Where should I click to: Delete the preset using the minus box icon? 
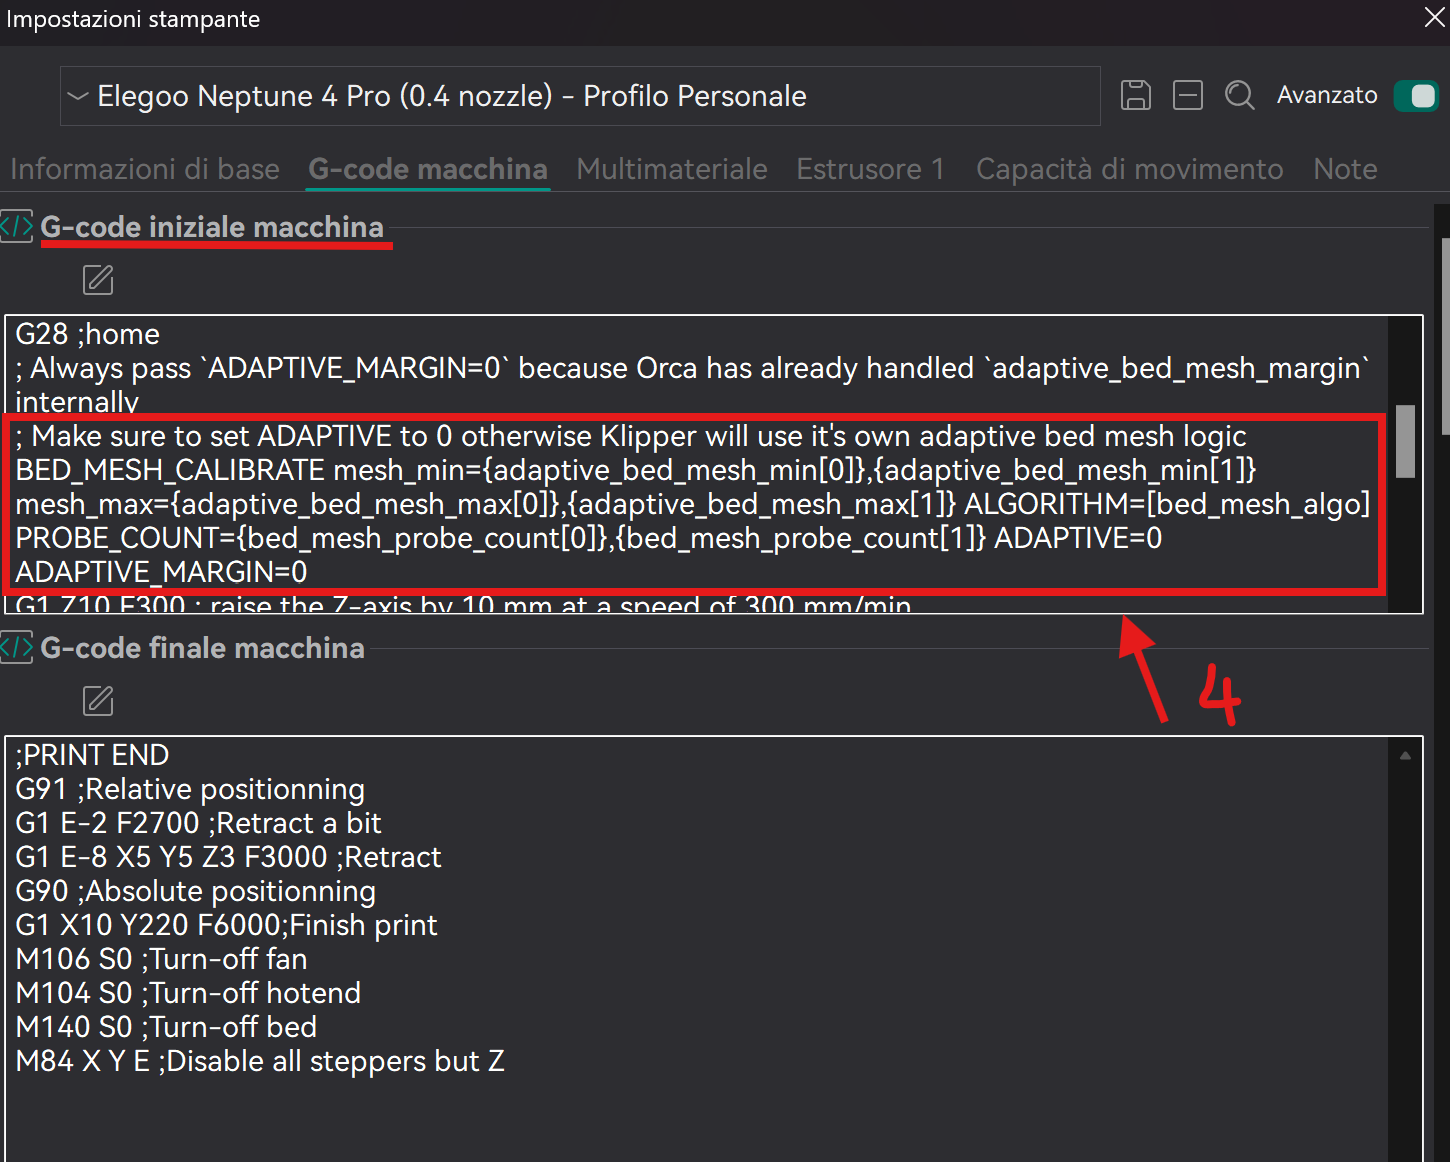coord(1187,95)
